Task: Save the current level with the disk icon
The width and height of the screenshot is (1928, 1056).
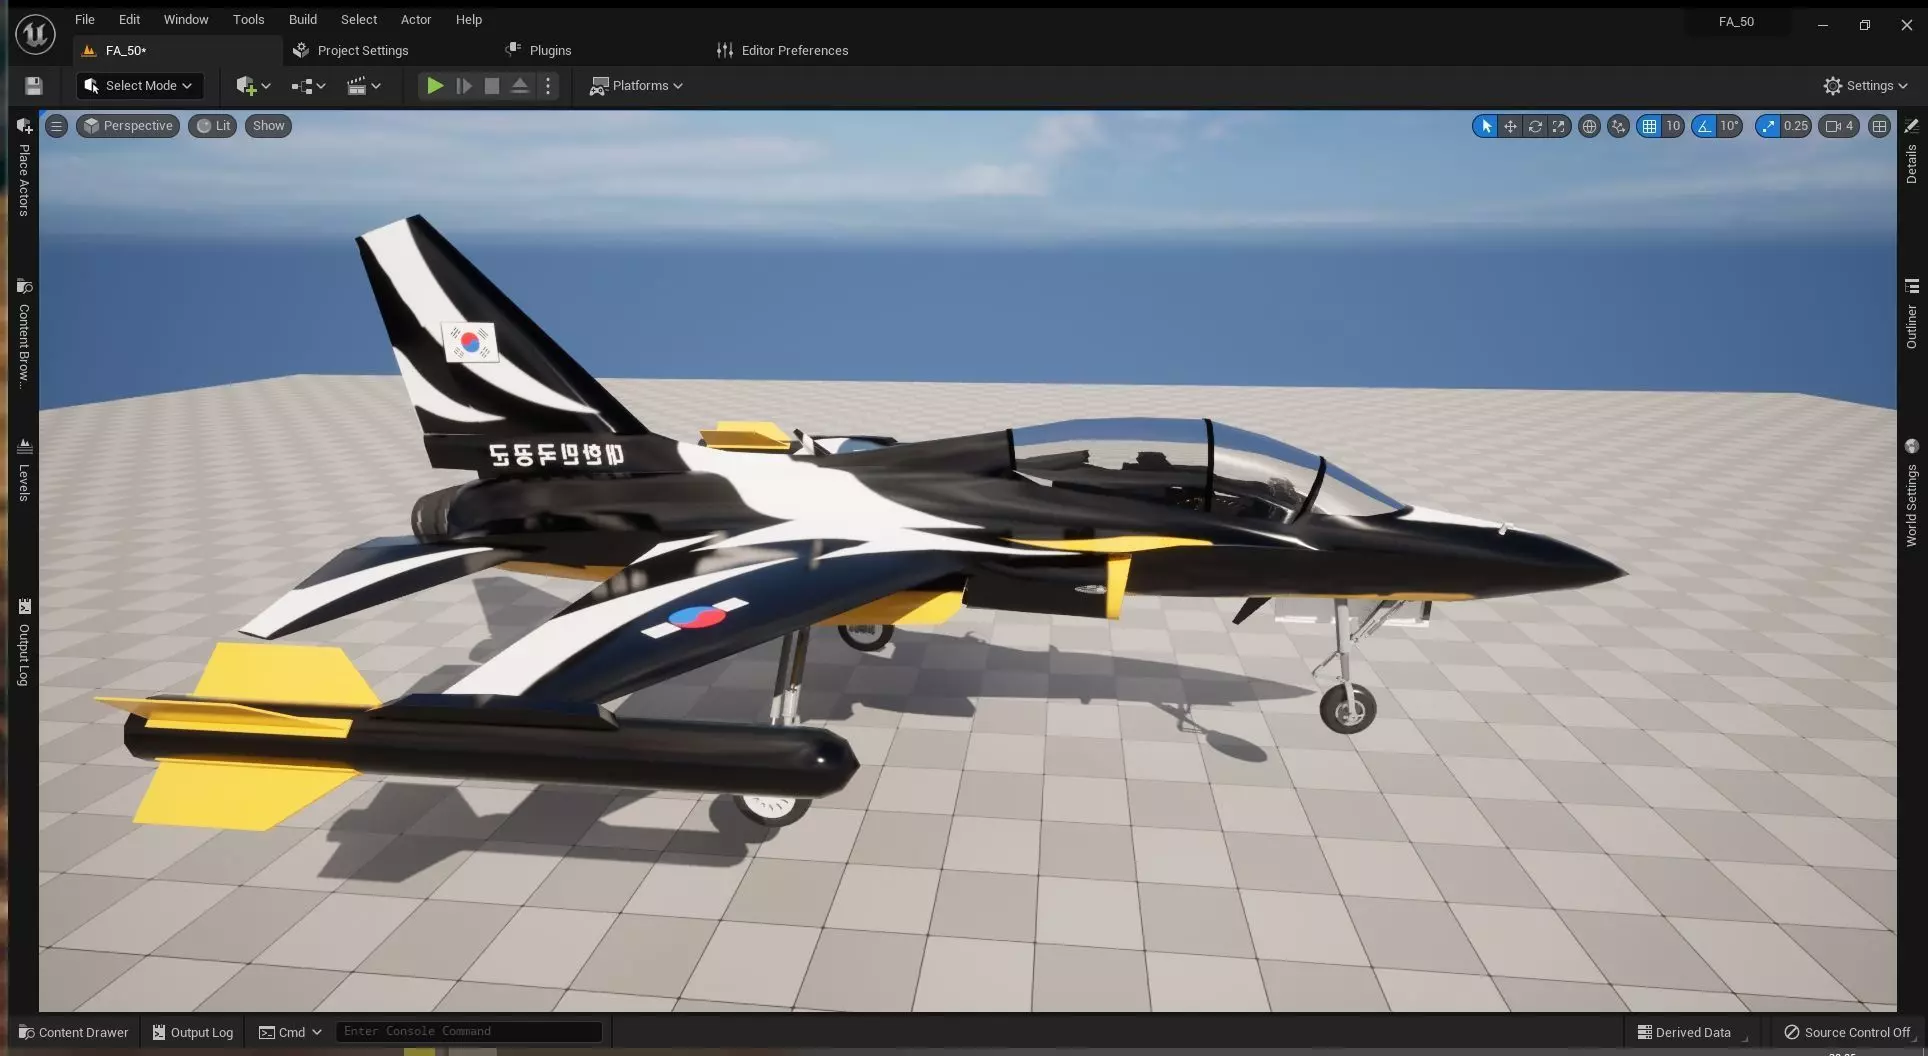Action: click(x=34, y=86)
